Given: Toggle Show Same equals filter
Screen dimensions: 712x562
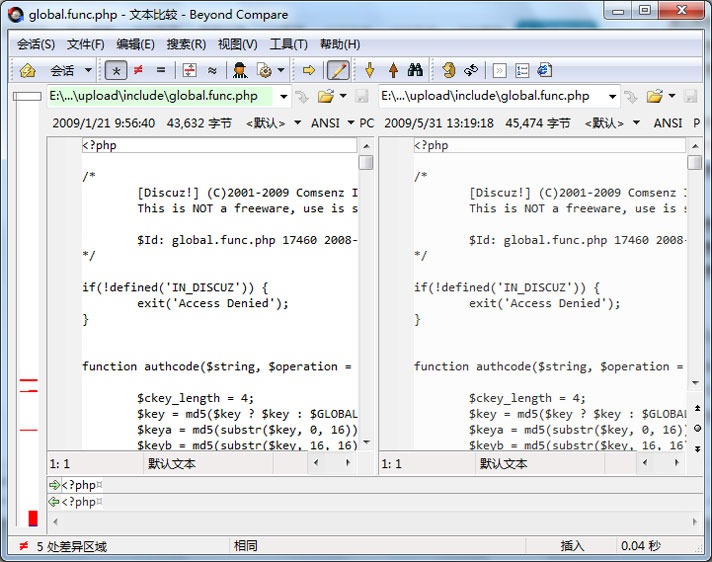Looking at the screenshot, I should click(161, 70).
